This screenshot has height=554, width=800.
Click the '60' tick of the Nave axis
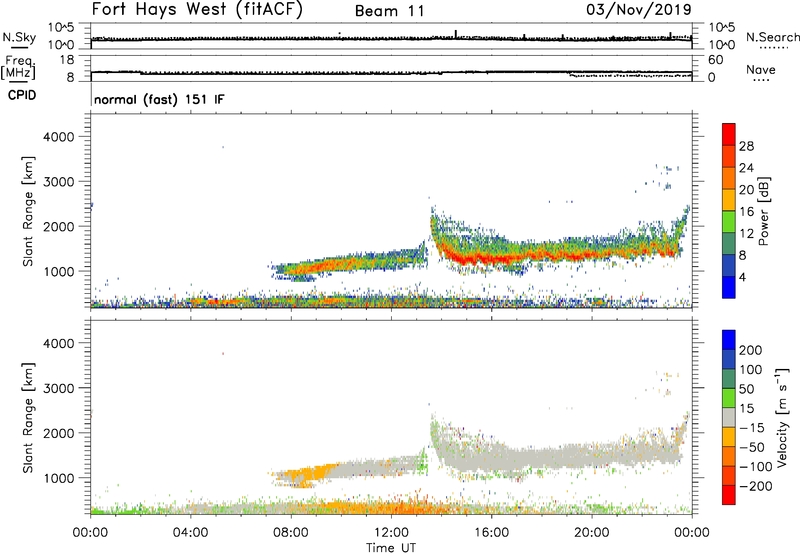coord(715,60)
